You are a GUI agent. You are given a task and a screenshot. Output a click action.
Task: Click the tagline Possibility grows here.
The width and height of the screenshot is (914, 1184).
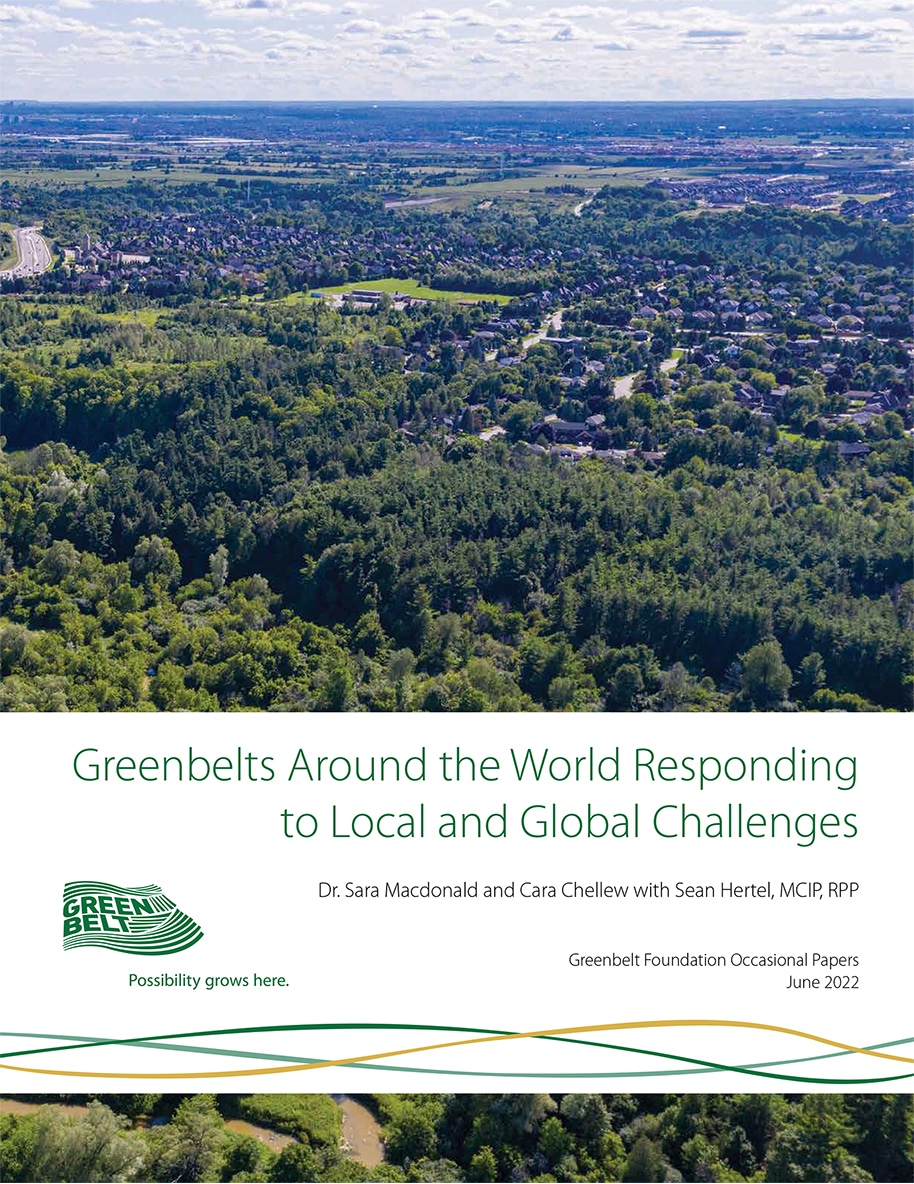[x=208, y=981]
